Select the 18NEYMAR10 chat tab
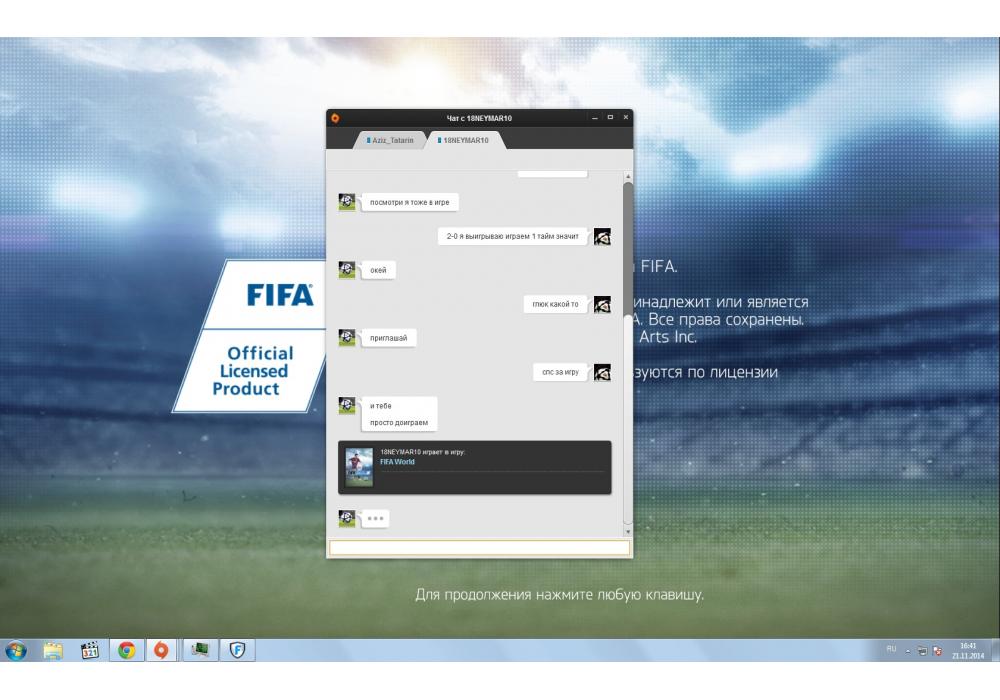 coord(464,141)
